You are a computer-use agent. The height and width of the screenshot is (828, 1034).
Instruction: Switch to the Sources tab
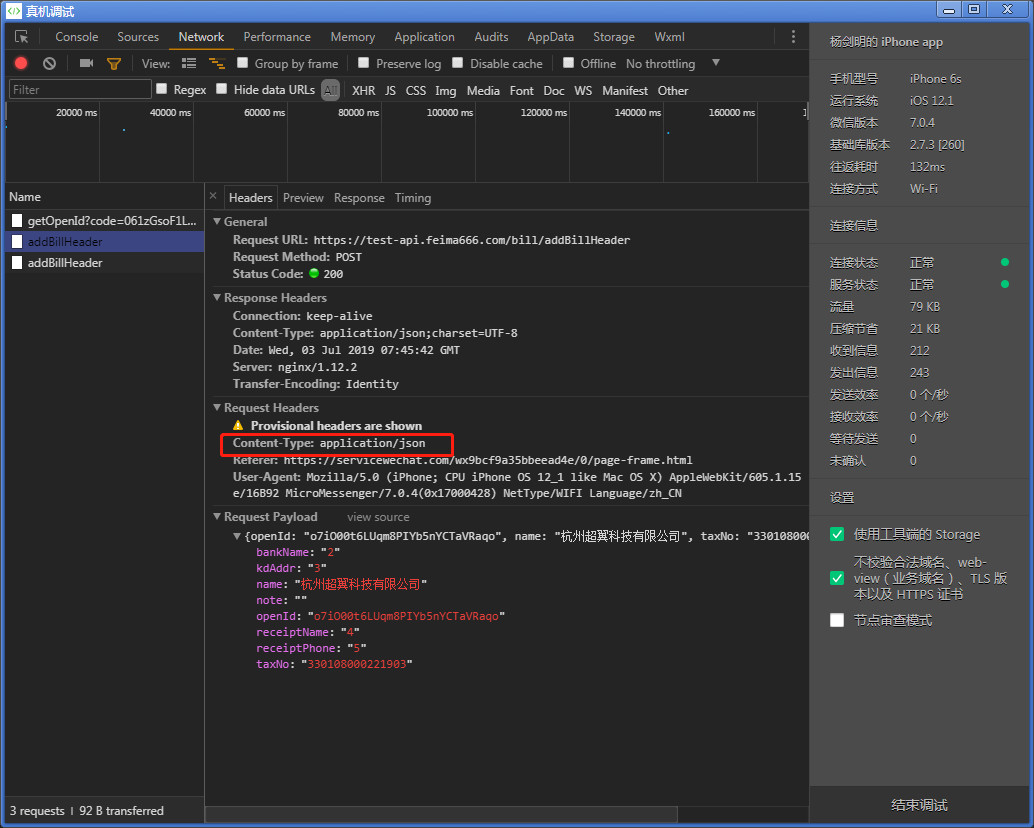pyautogui.click(x=138, y=37)
